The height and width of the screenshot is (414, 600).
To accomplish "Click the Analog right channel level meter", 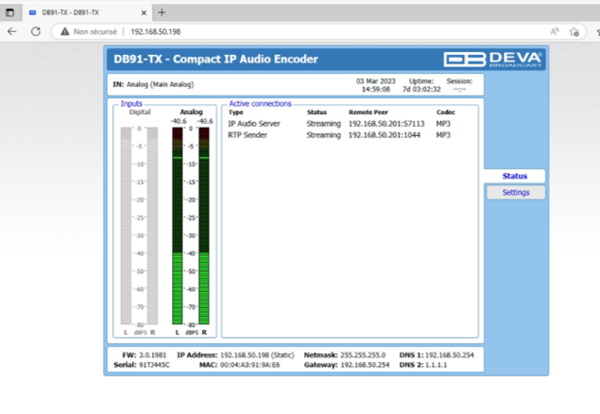I will pos(204,226).
